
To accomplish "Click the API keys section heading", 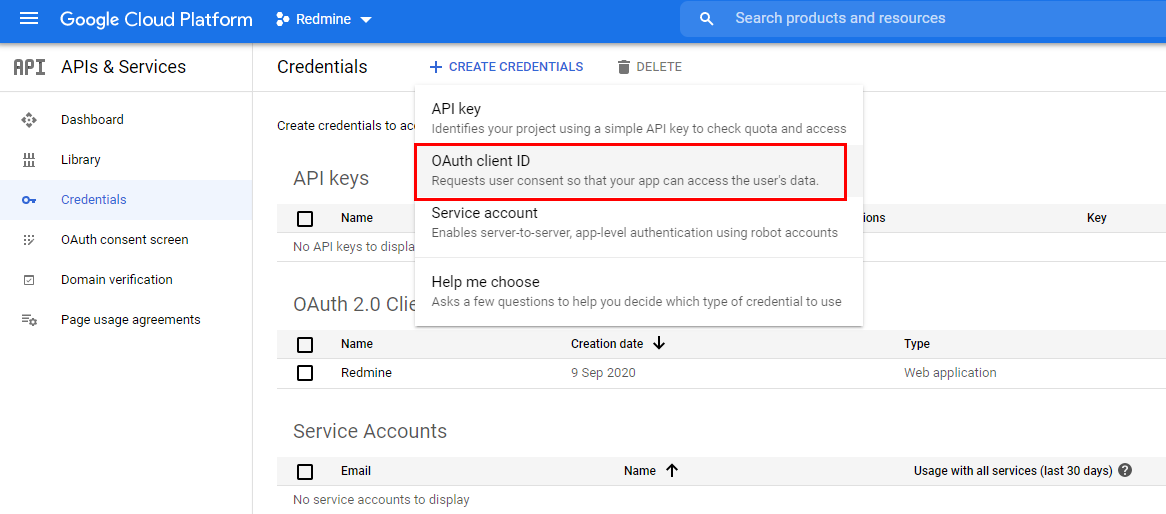I will point(331,179).
